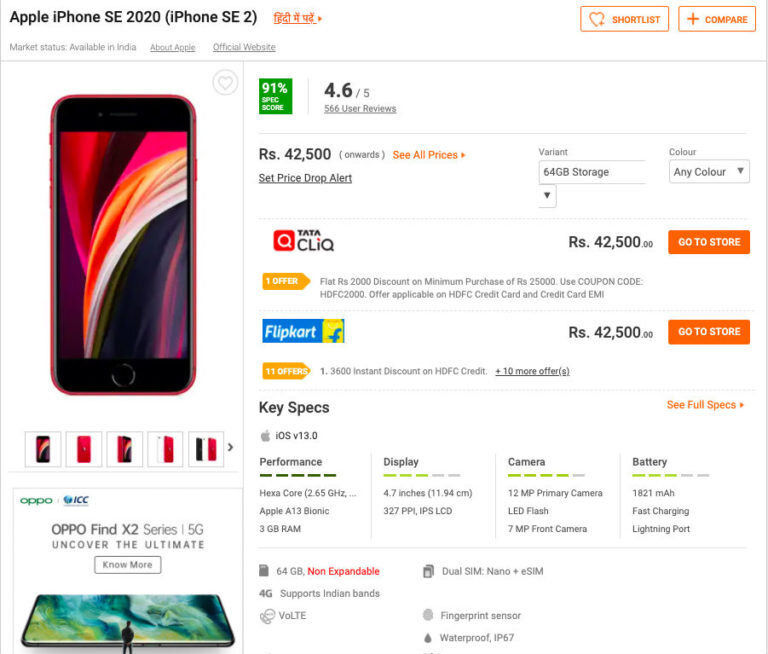768x654 pixels.
Task: Go to store for Tata CLiQ
Action: 709,242
